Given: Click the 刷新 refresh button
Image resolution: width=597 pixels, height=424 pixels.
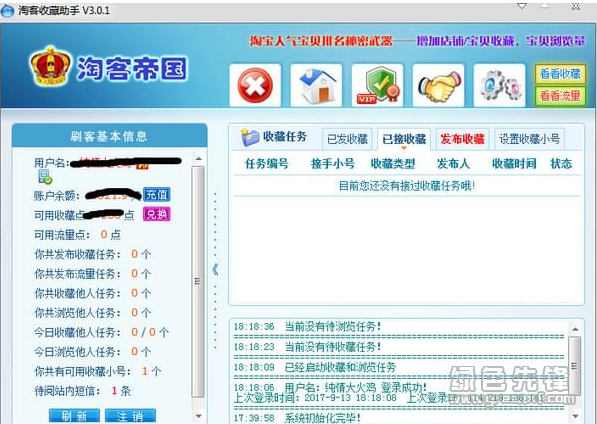Looking at the screenshot, I should (x=74, y=416).
